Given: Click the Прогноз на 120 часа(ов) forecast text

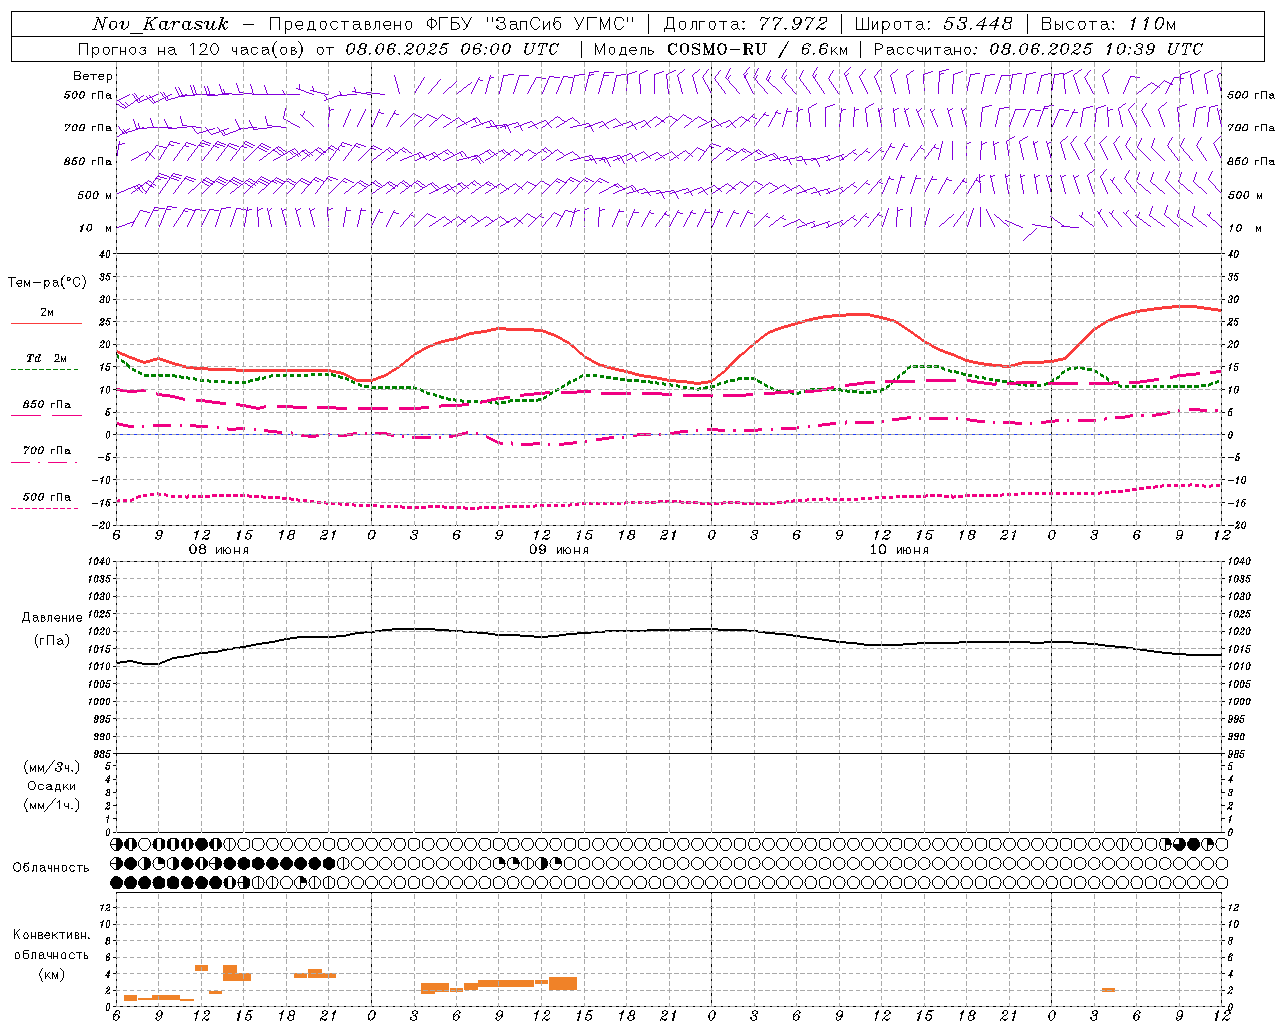Looking at the screenshot, I should [193, 49].
